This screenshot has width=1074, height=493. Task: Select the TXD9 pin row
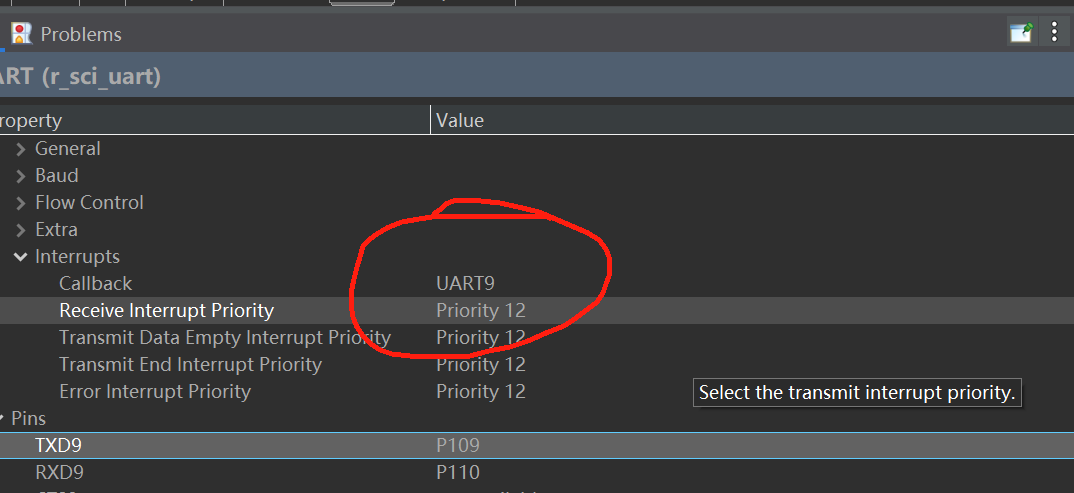(537, 446)
